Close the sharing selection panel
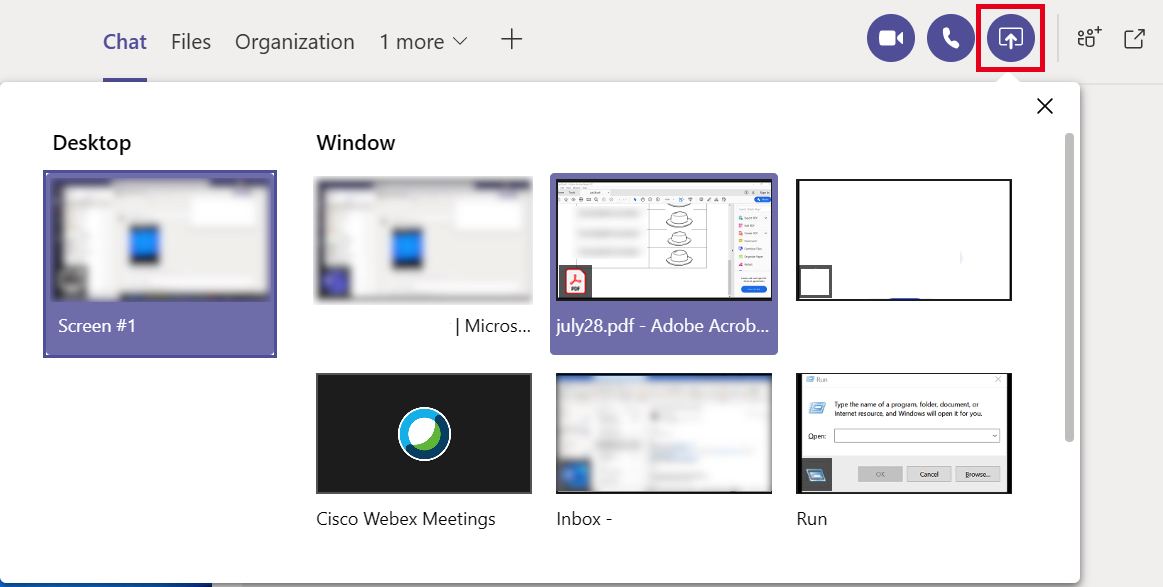 click(x=1044, y=105)
